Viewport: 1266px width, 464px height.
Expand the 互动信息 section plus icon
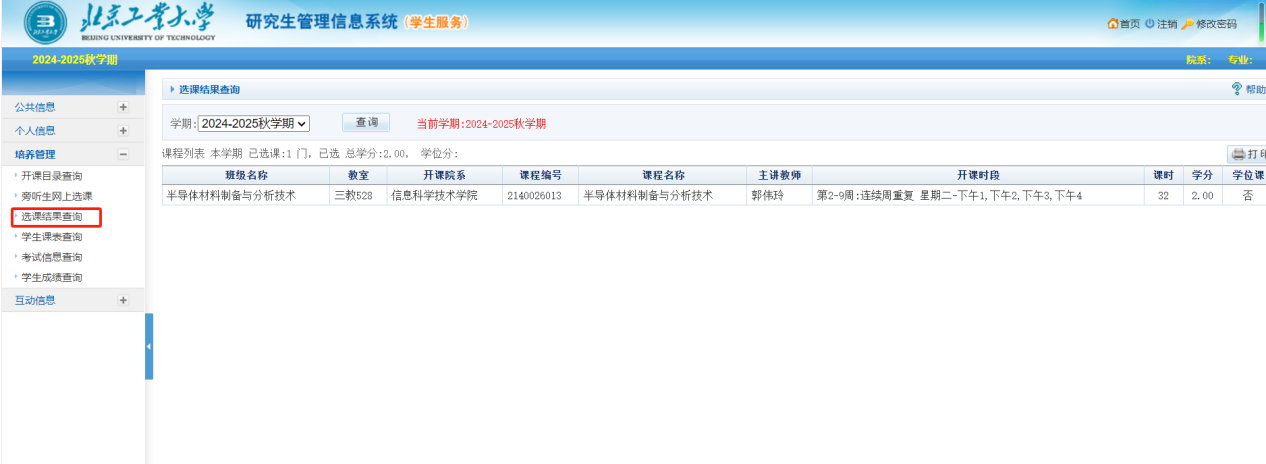[123, 300]
